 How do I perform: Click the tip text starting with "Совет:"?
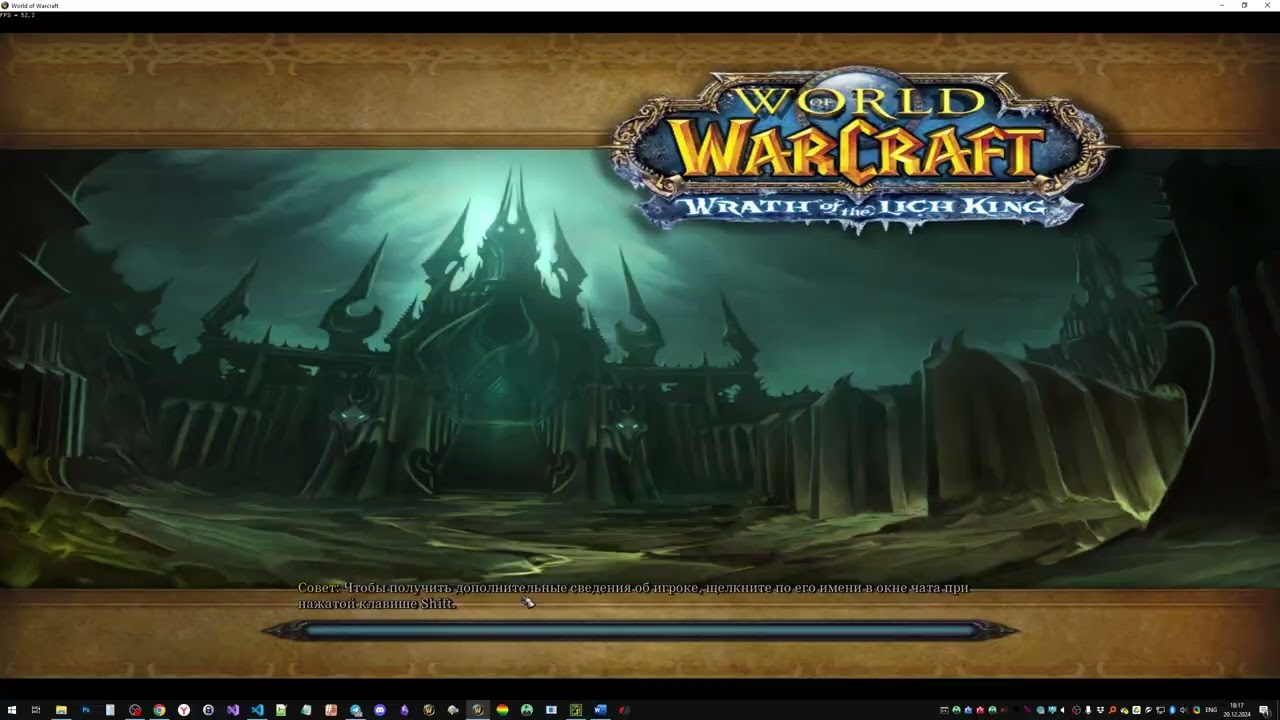pyautogui.click(x=633, y=596)
